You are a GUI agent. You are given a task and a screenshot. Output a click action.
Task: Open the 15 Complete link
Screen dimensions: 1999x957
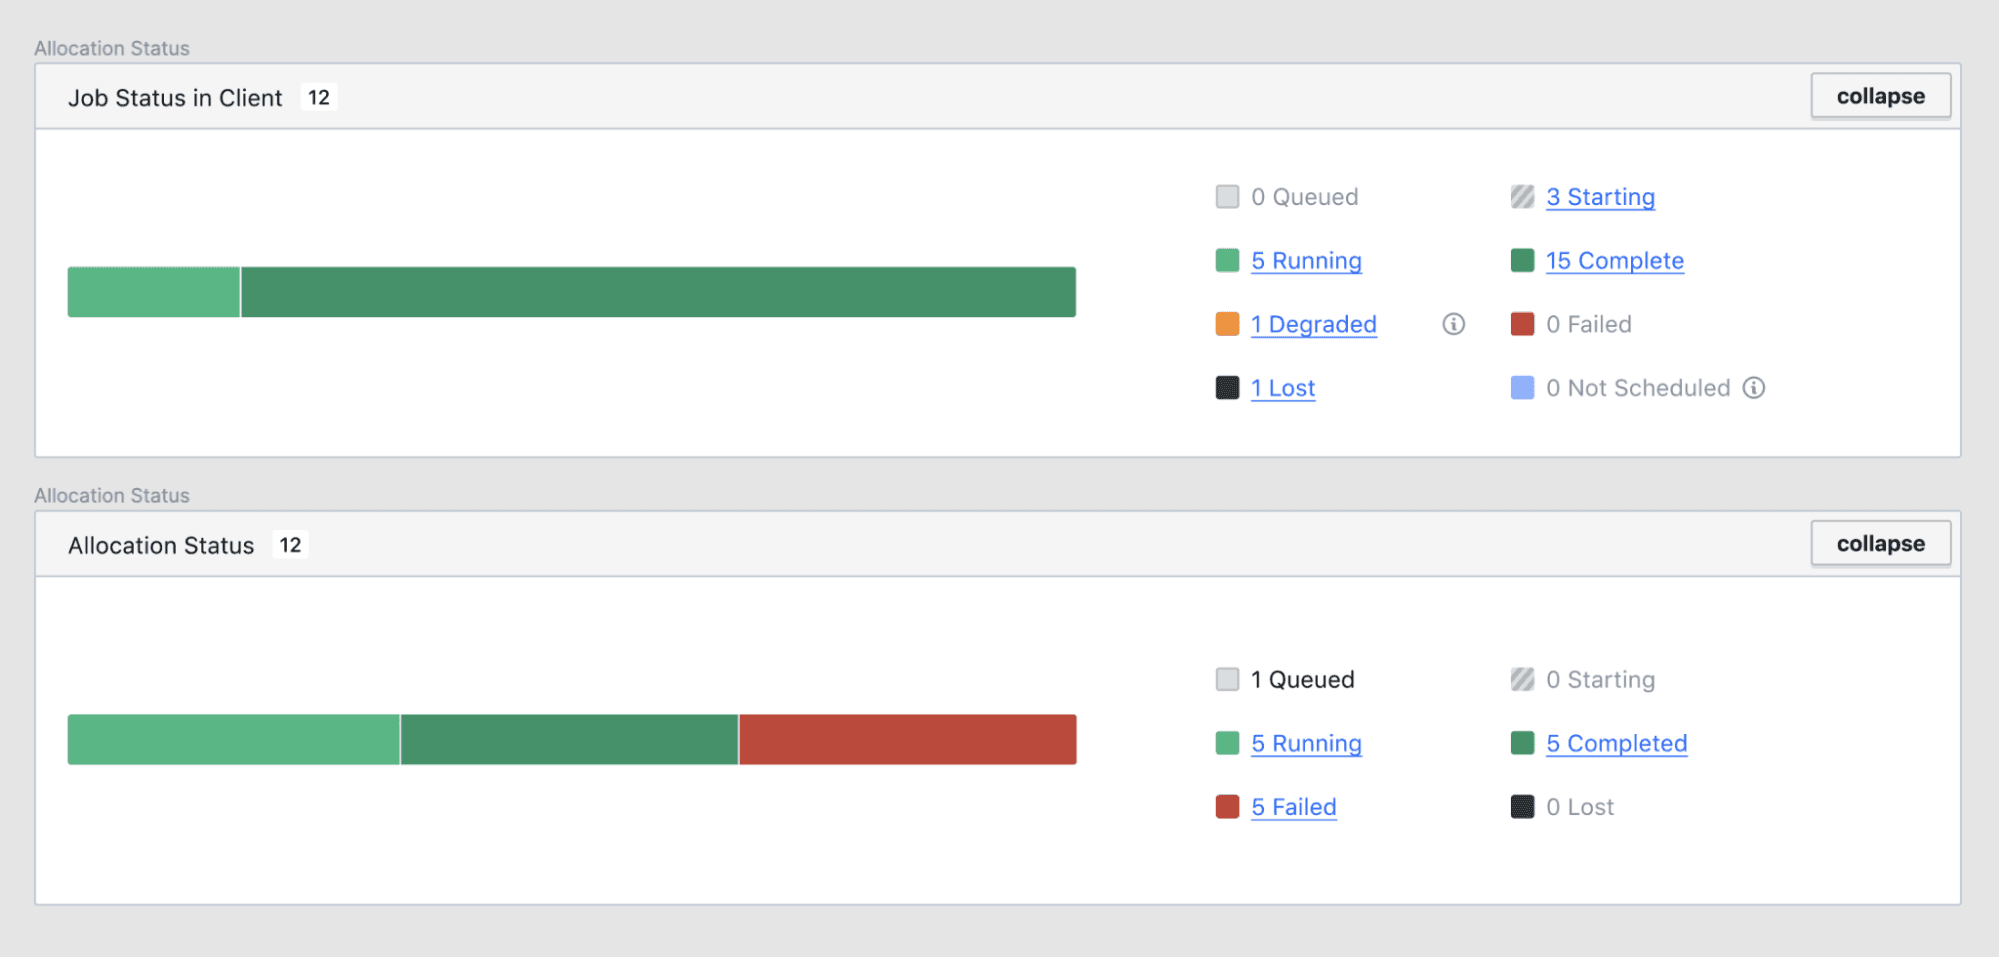1614,261
